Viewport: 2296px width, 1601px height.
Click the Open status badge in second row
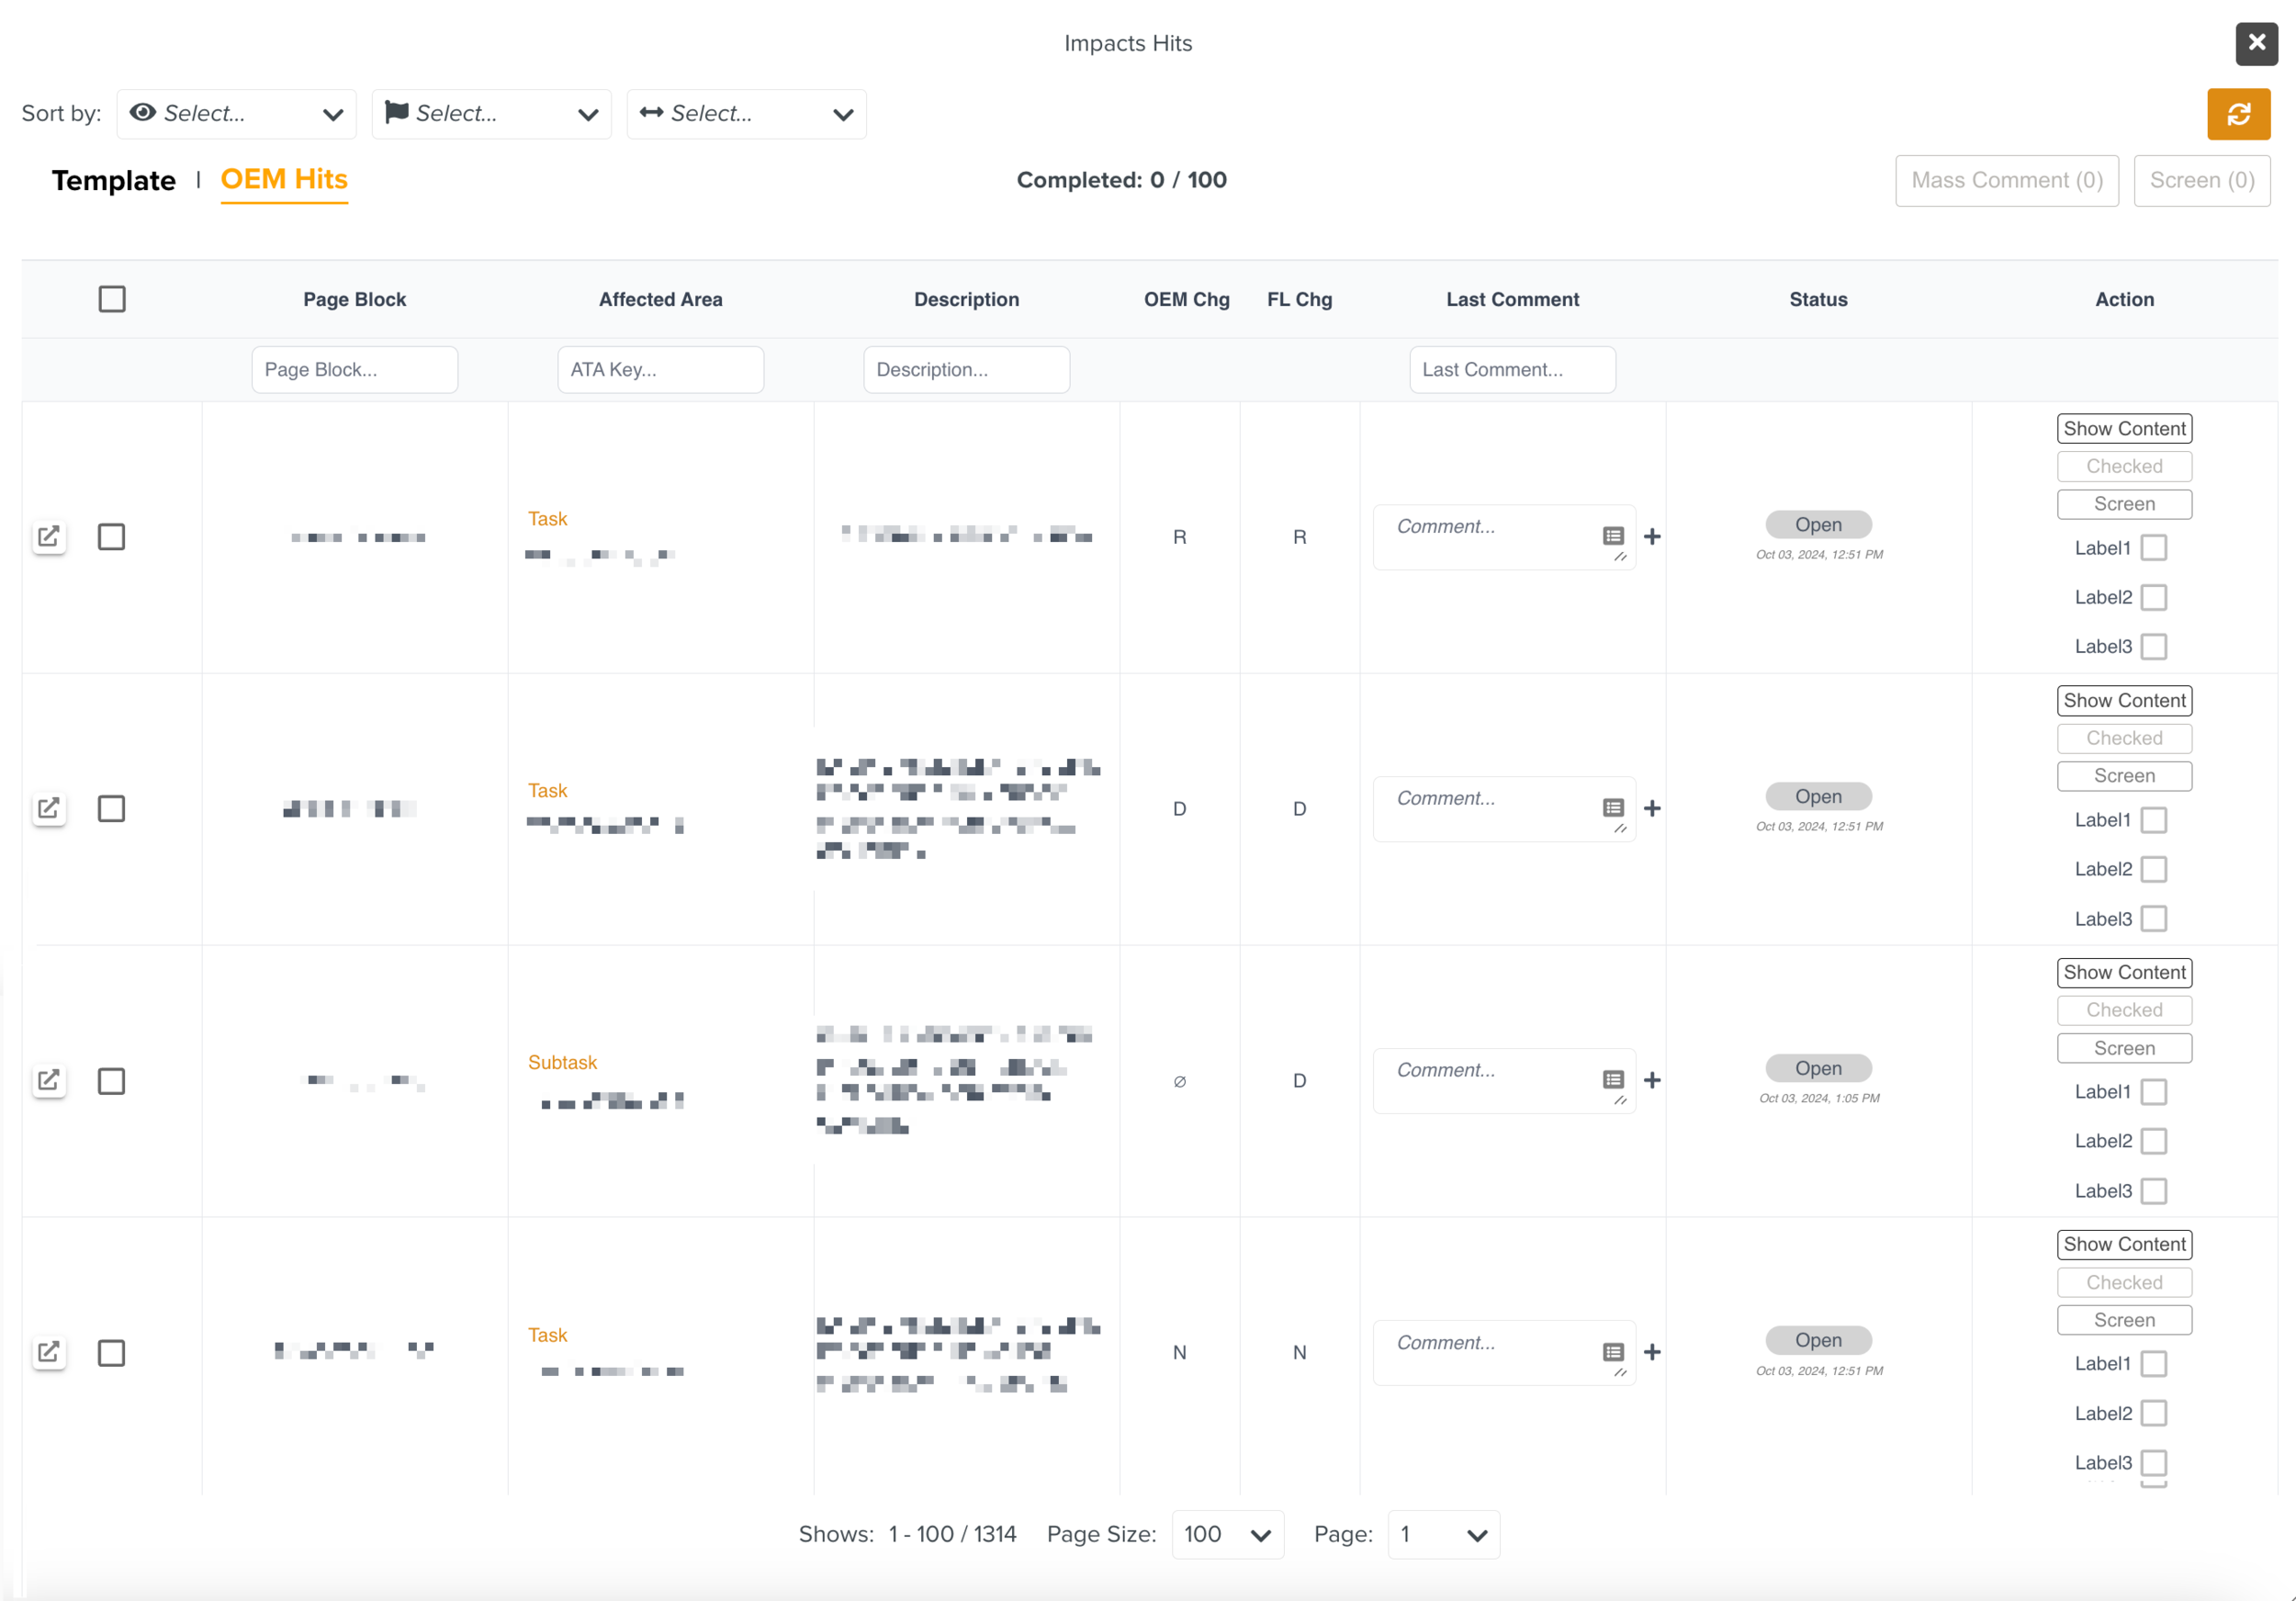click(x=1818, y=797)
